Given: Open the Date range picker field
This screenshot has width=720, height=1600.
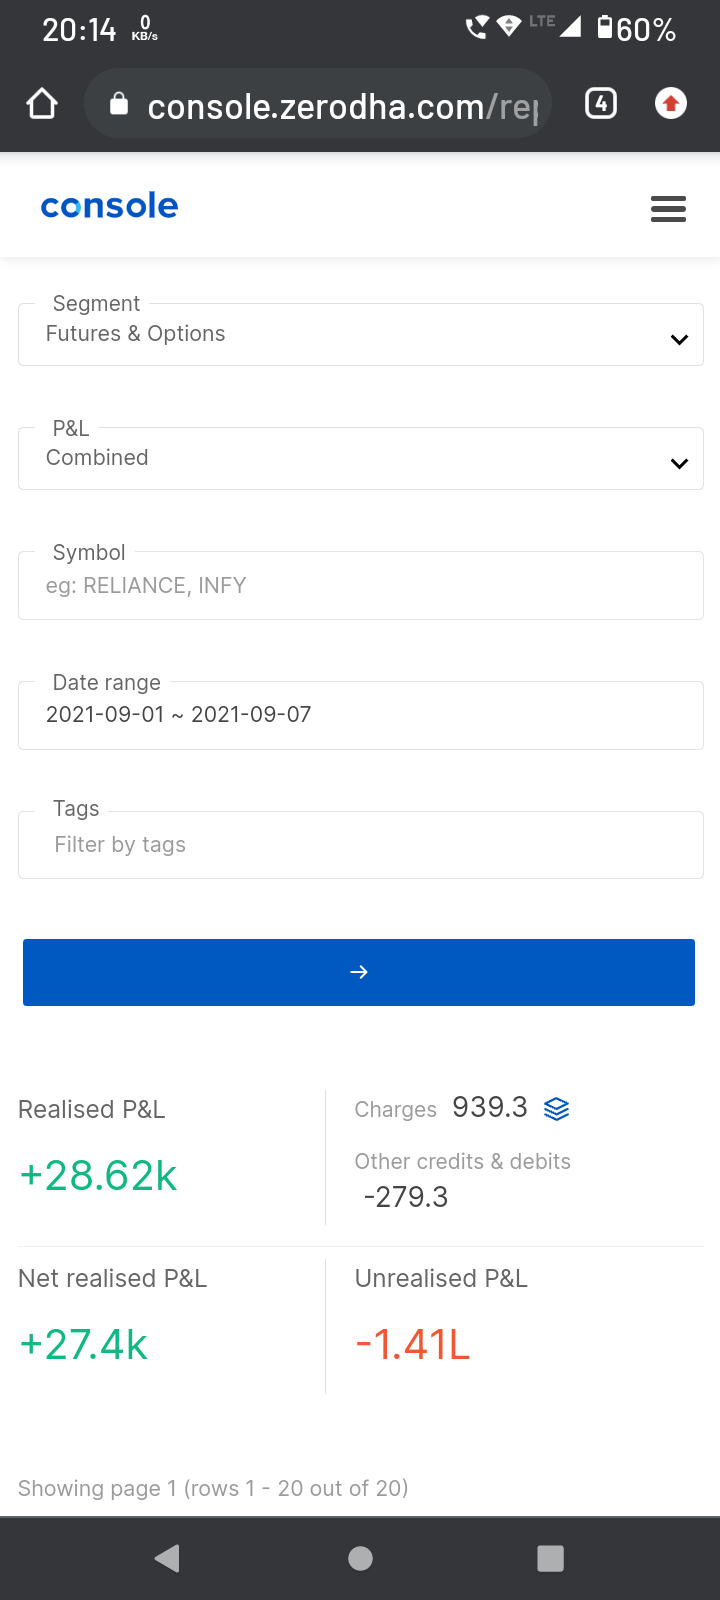Looking at the screenshot, I should [x=360, y=715].
